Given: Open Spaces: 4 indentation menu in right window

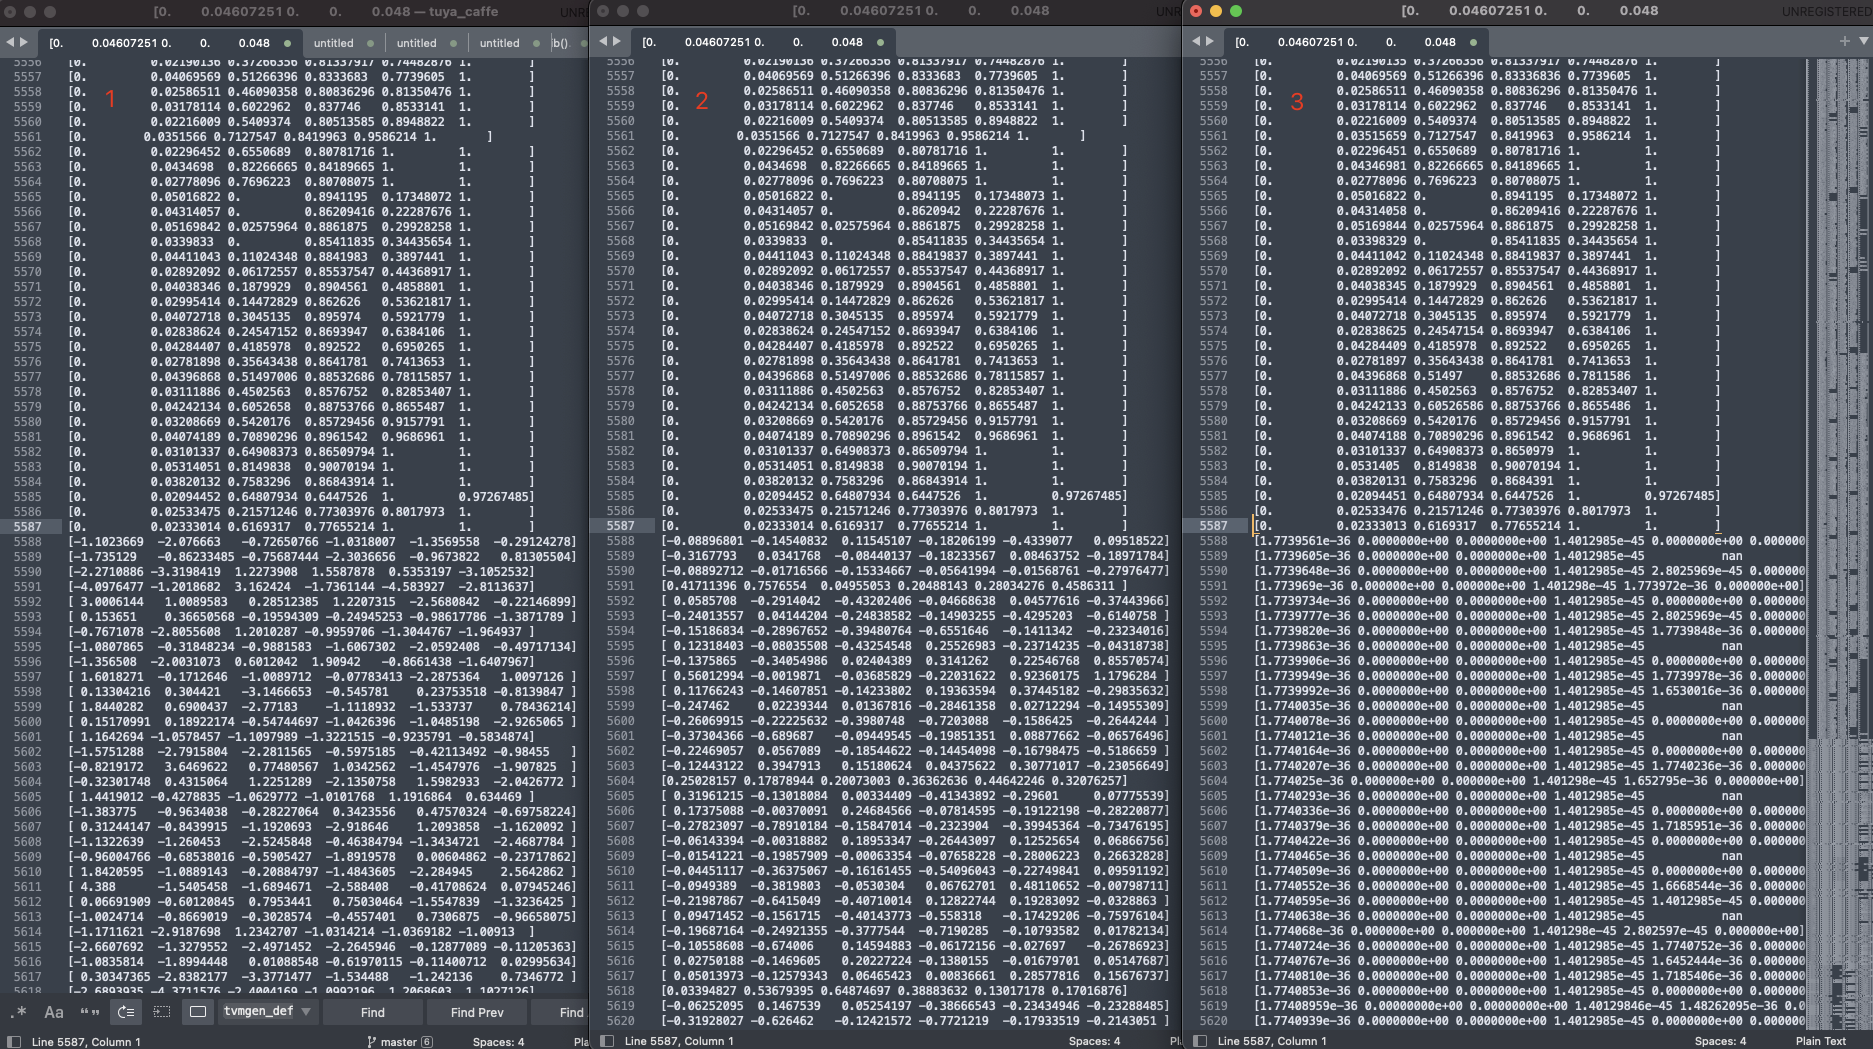Looking at the screenshot, I should [x=1720, y=1041].
